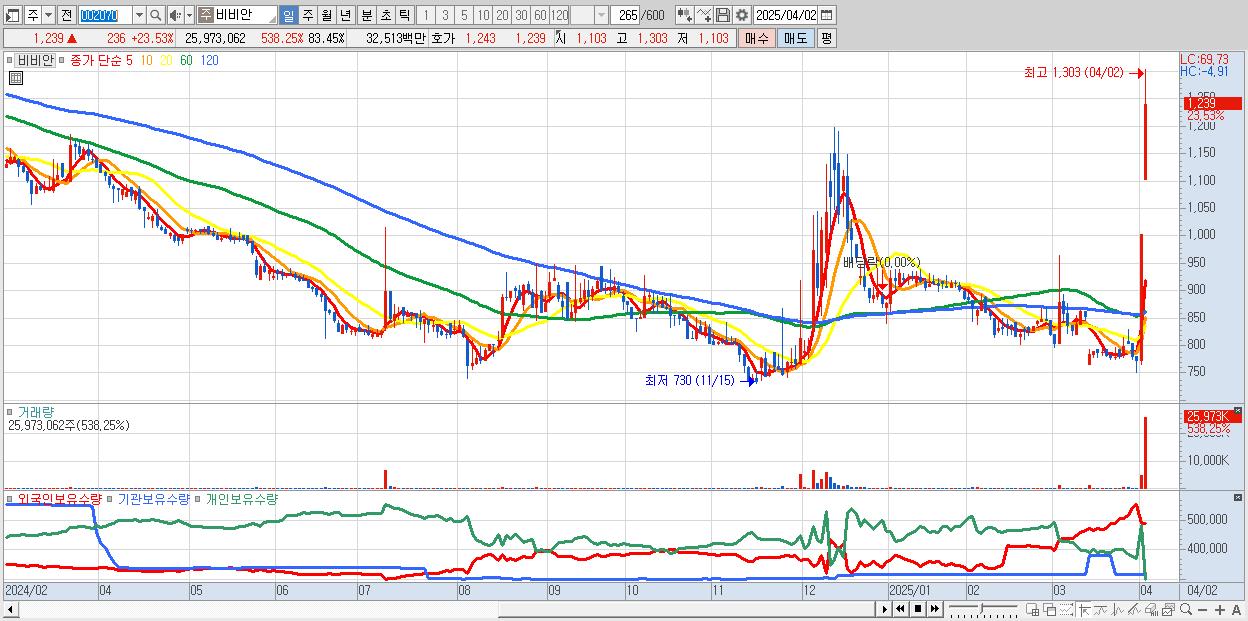This screenshot has width=1248, height=621.
Task: Click the 전 button in toolbar
Action: (66, 15)
